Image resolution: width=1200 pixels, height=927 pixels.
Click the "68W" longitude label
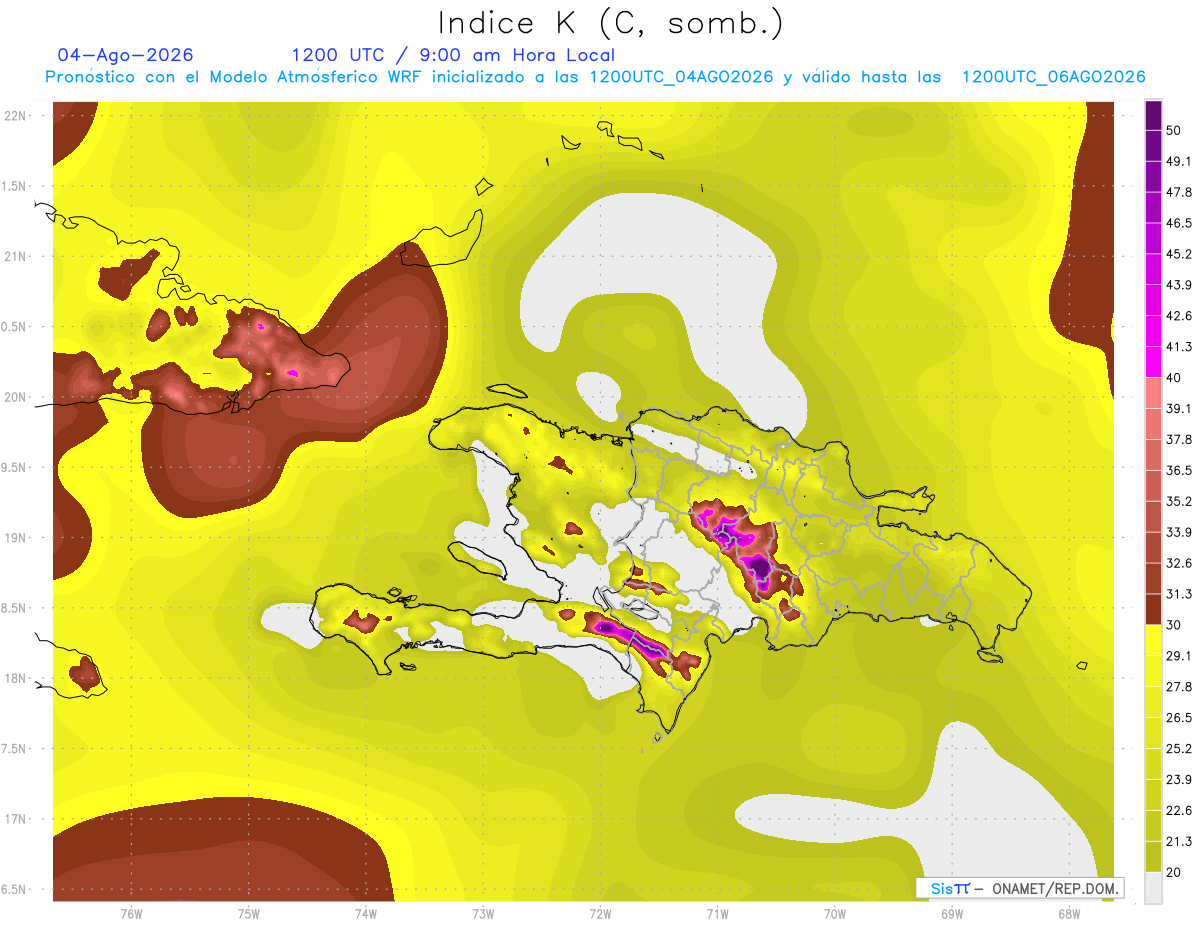(x=1069, y=914)
